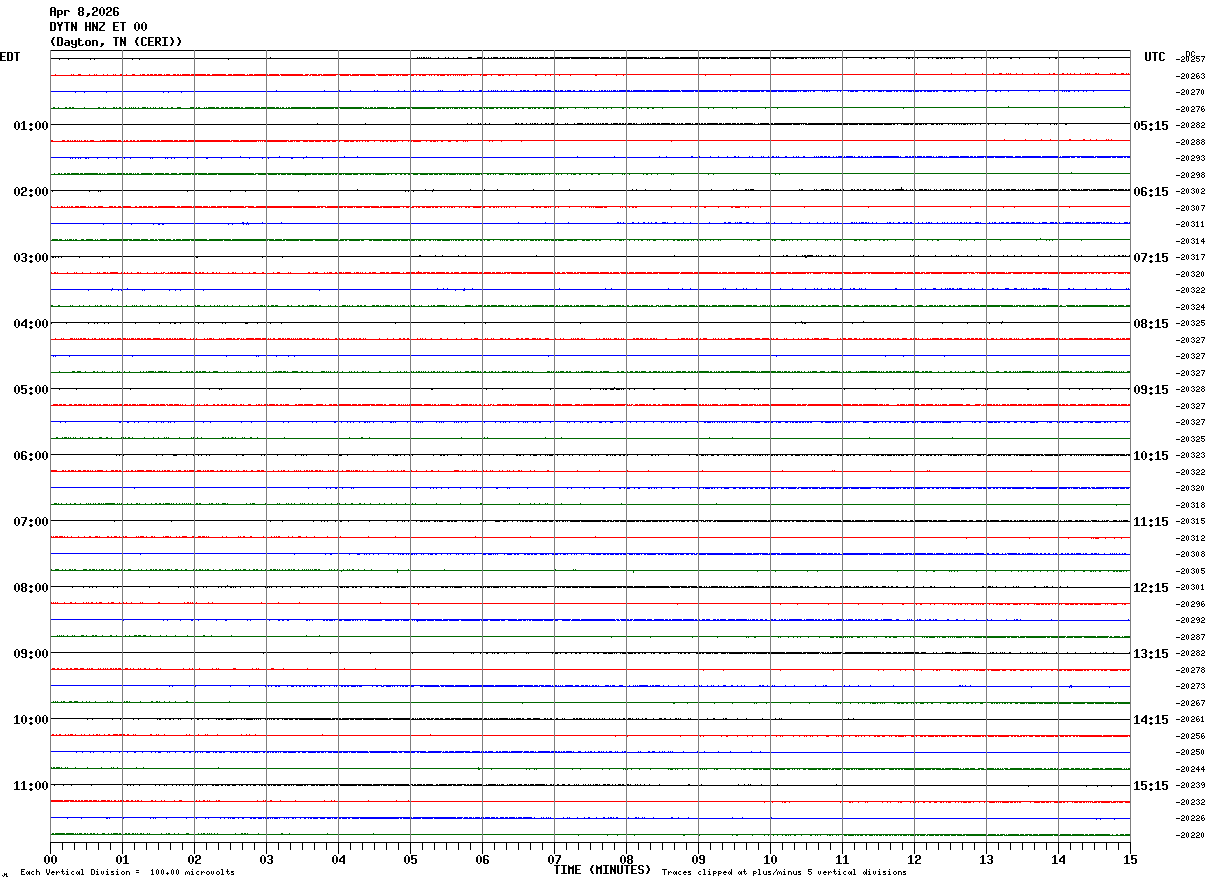The image size is (1210, 886).
Task: Click the DC offset value -20317
Action: 1191,258
